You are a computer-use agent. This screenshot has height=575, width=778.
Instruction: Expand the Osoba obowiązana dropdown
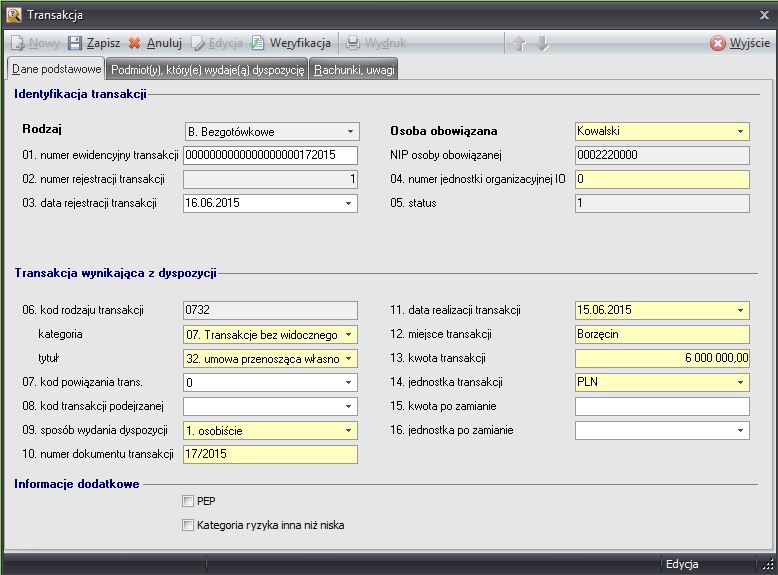[x=741, y=131]
